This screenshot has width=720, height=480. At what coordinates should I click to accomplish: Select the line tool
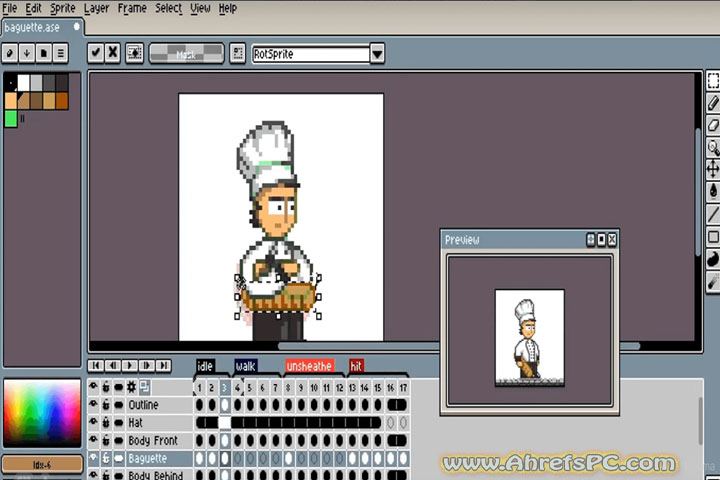[x=713, y=214]
